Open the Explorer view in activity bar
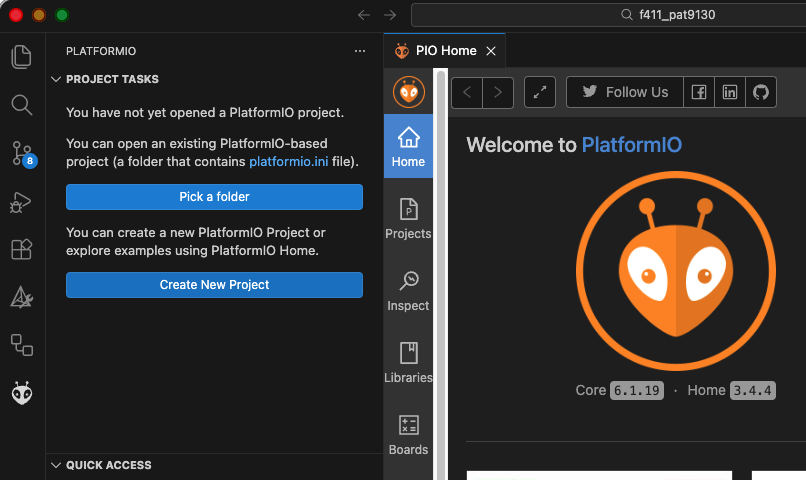Viewport: 806px width, 480px height. pos(21,56)
